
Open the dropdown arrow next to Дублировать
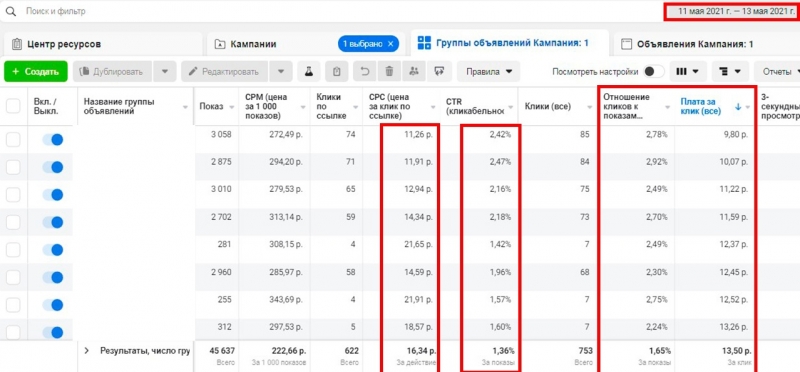(x=165, y=71)
